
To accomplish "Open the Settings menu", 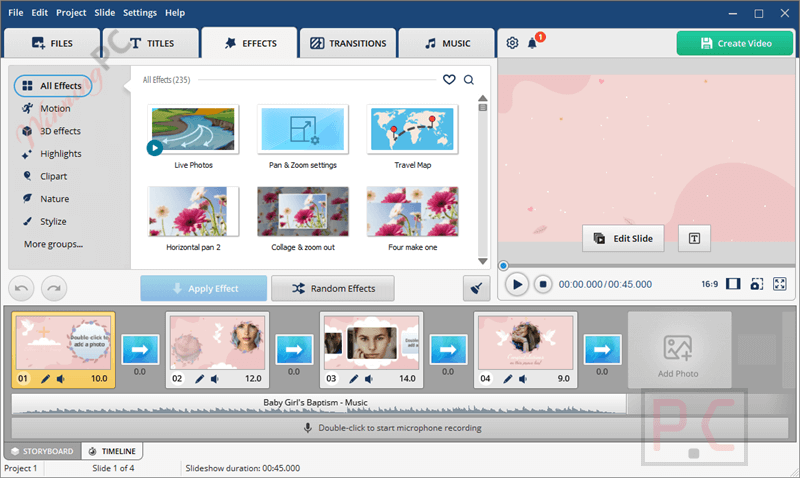I will [x=140, y=13].
